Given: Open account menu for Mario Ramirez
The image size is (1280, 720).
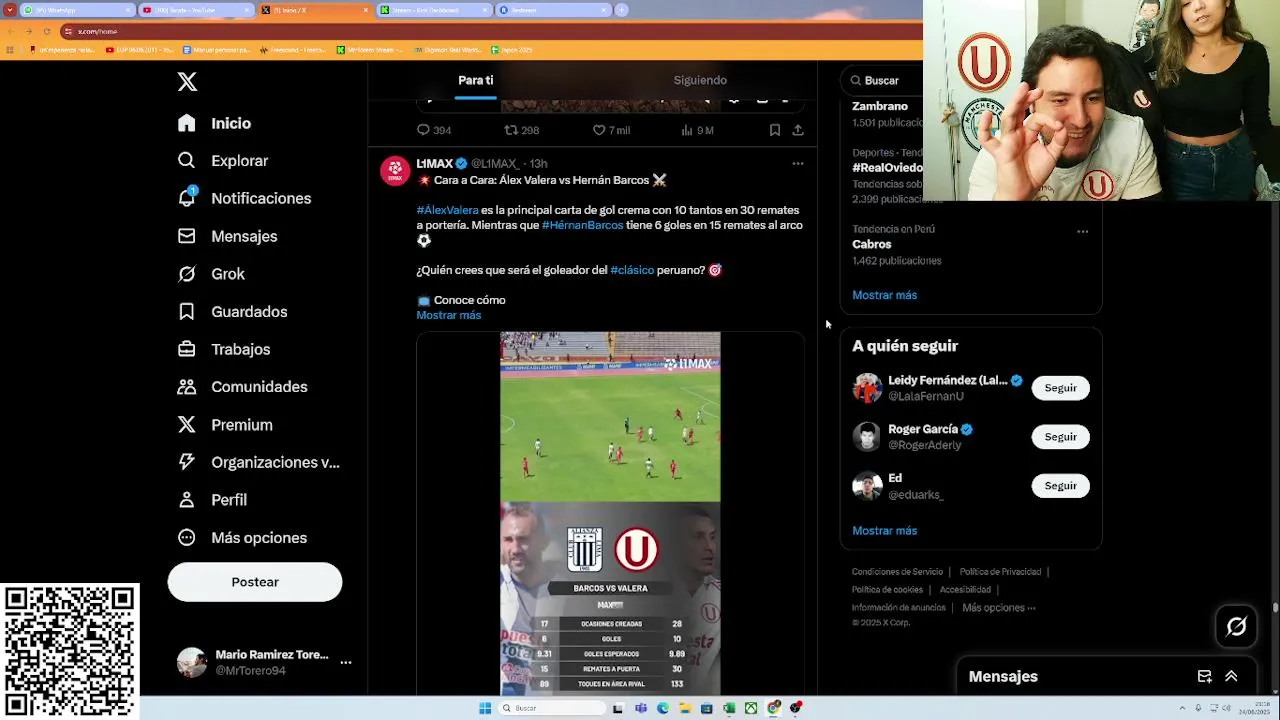Looking at the screenshot, I should tap(346, 662).
